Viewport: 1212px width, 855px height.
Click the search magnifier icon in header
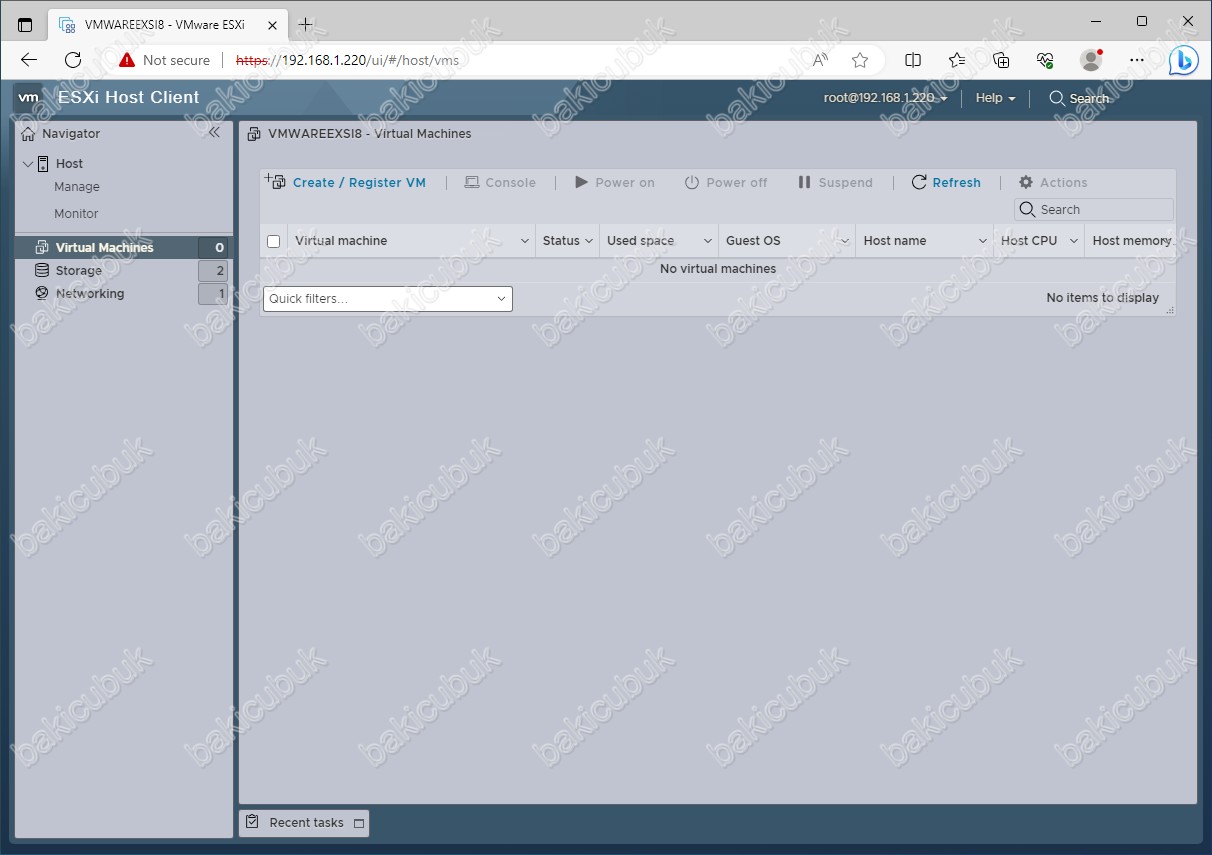coord(1056,98)
